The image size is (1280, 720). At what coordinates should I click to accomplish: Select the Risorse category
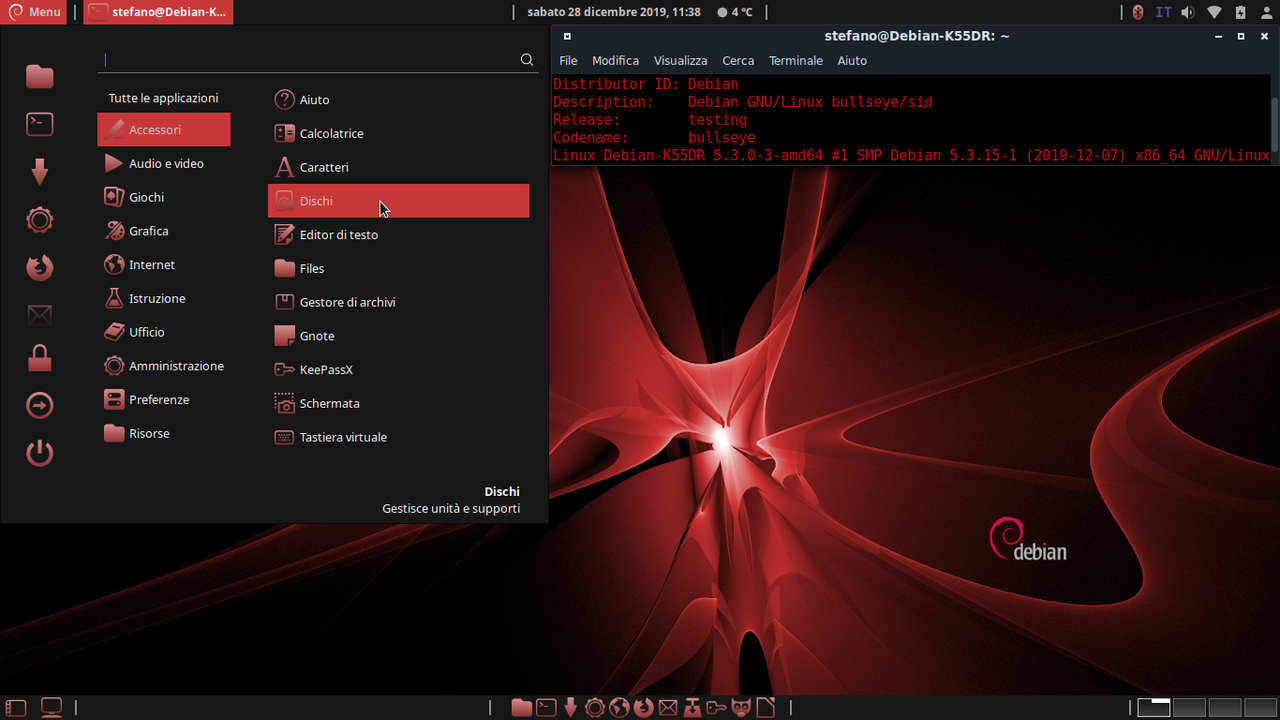pos(164,434)
